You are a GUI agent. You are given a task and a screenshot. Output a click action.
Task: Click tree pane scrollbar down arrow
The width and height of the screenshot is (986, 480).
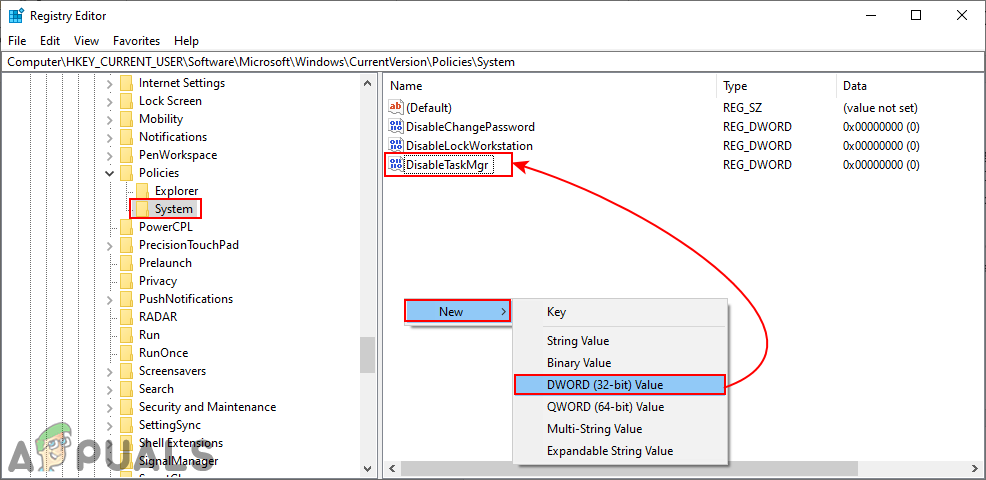coord(368,468)
